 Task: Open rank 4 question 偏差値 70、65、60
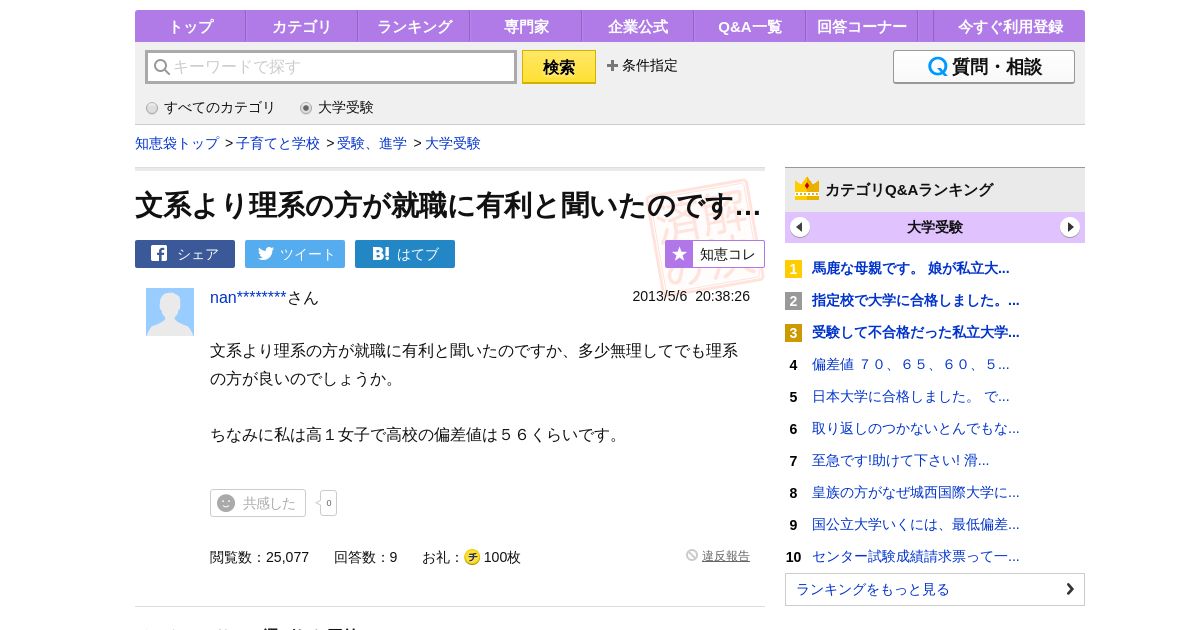tap(910, 364)
